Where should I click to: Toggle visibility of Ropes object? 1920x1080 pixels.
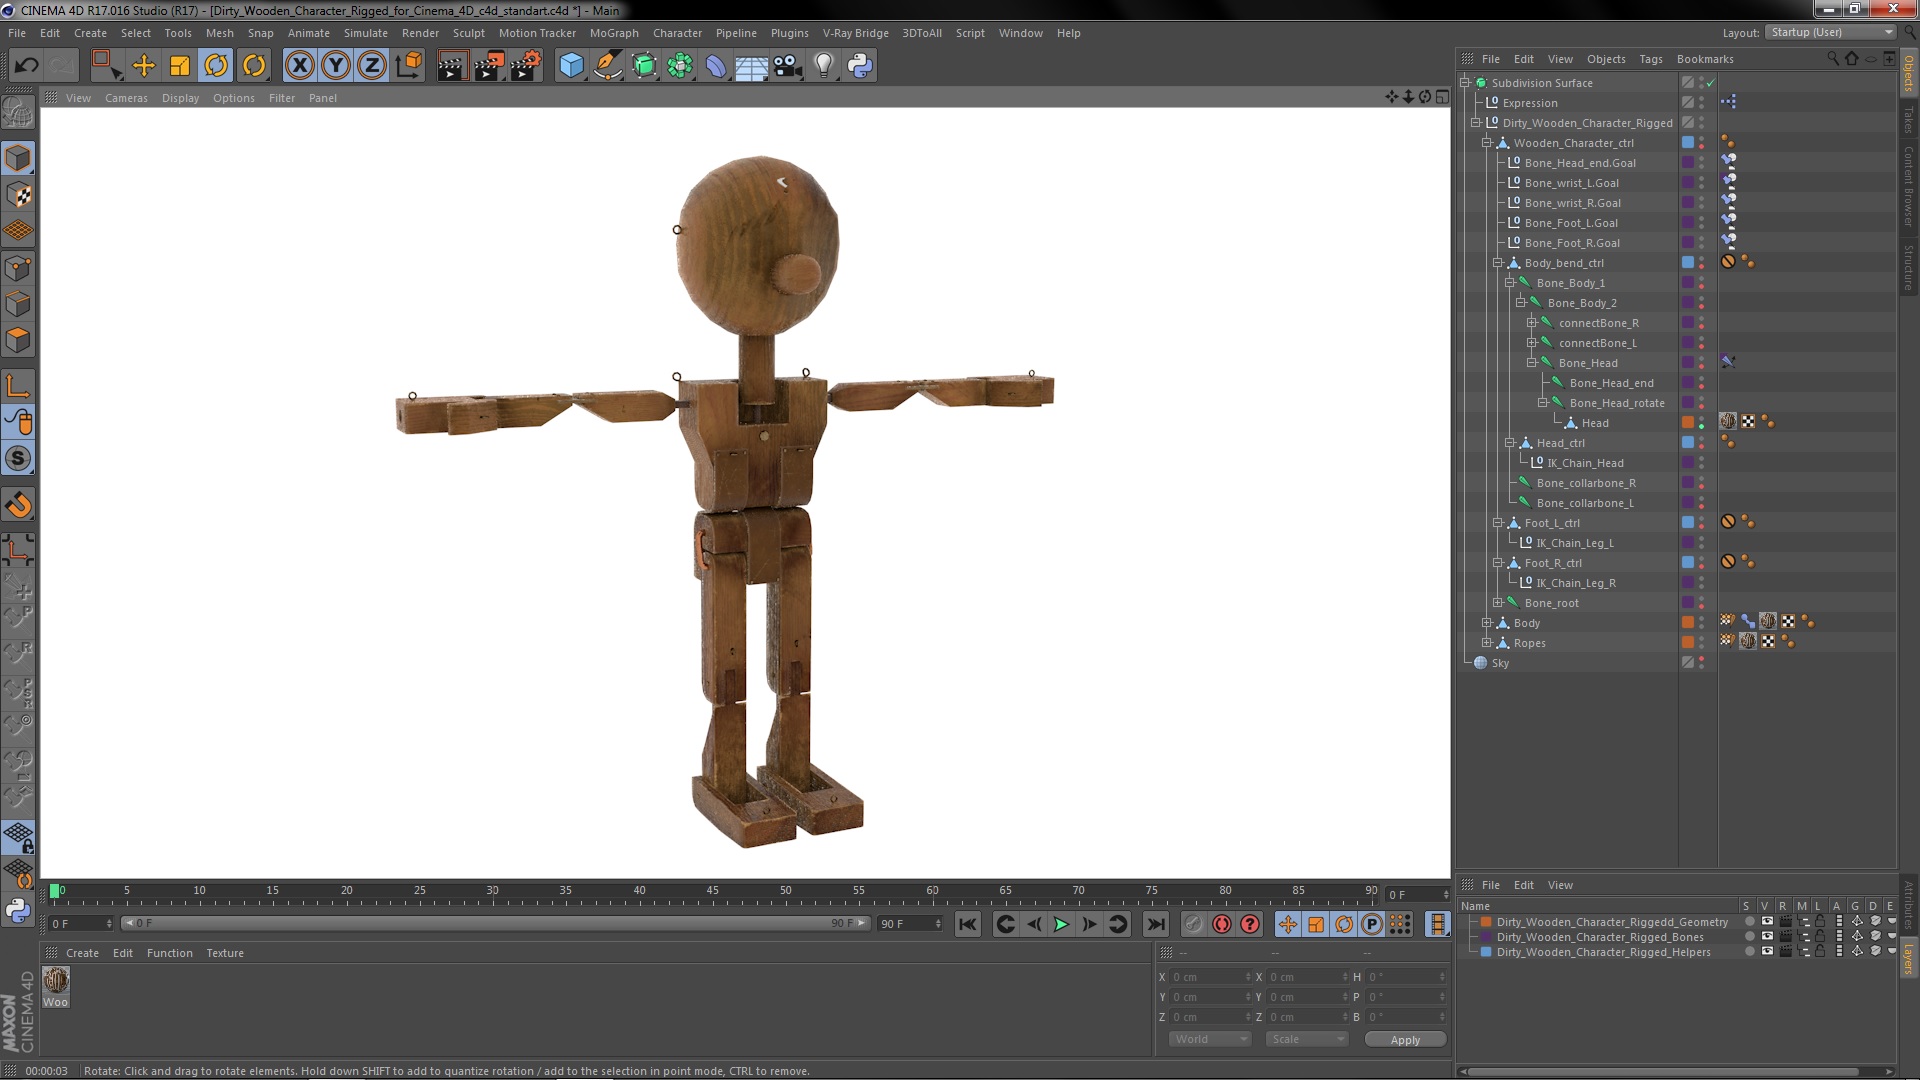pos(1701,642)
